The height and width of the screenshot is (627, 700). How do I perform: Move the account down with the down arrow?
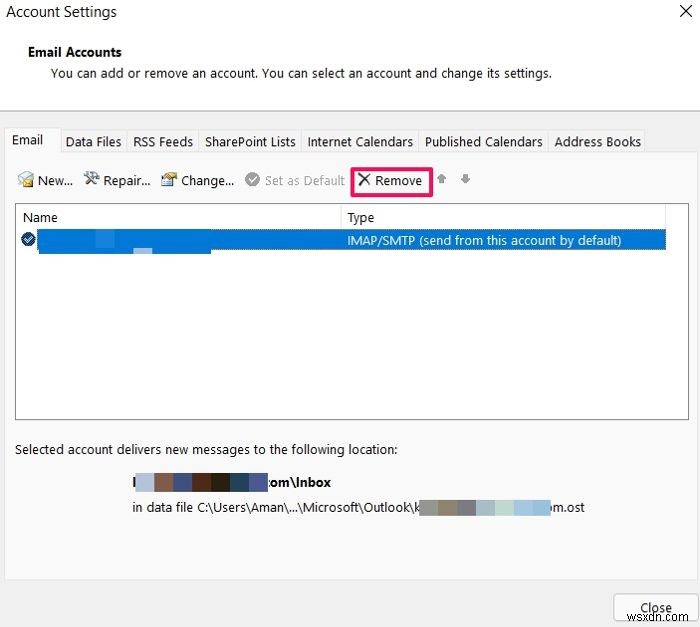tap(465, 179)
